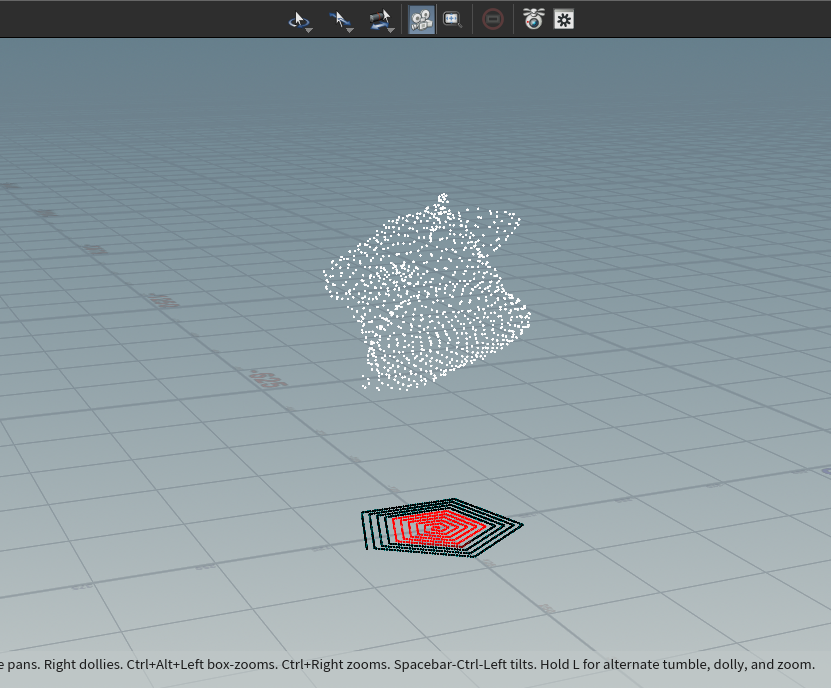Click the grid number label beside the point cloud
This screenshot has height=688, width=831.
pos(268,379)
